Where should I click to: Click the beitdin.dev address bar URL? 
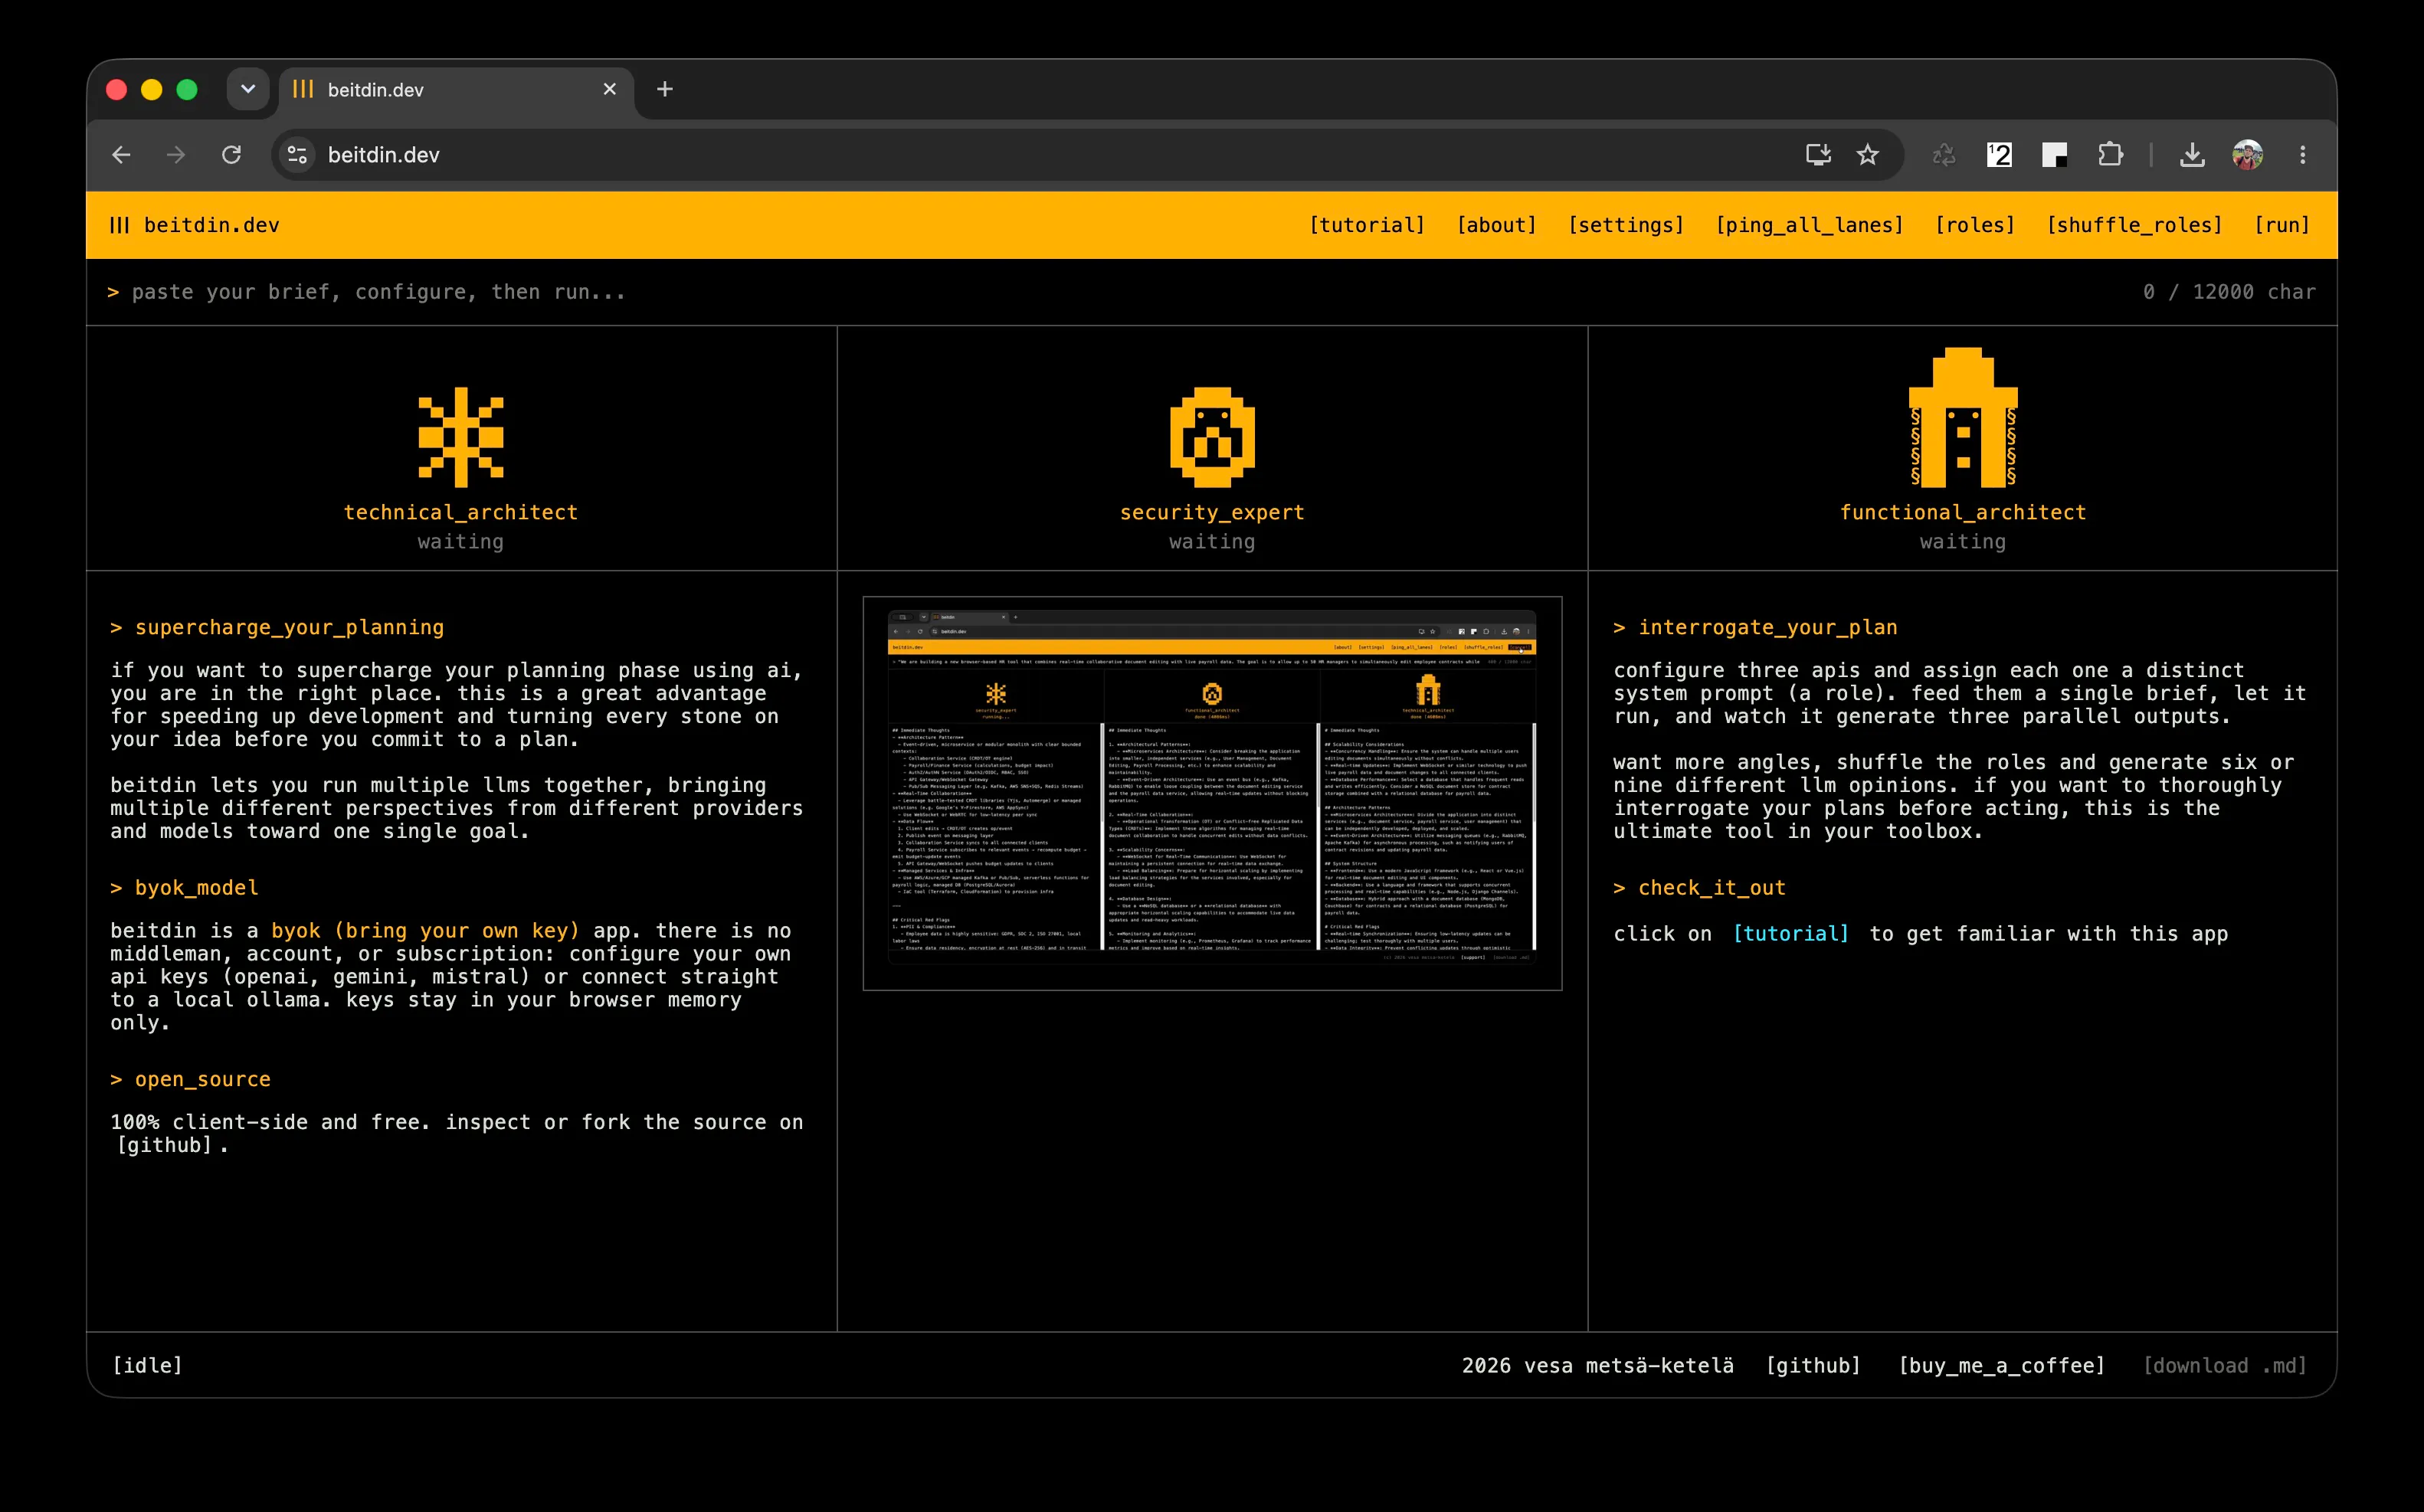tap(384, 155)
